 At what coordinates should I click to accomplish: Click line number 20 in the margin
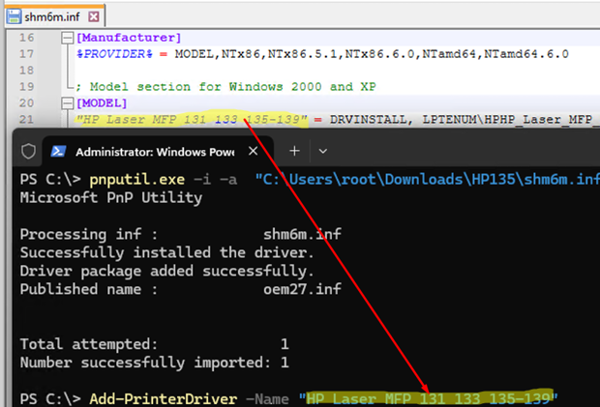[x=27, y=103]
